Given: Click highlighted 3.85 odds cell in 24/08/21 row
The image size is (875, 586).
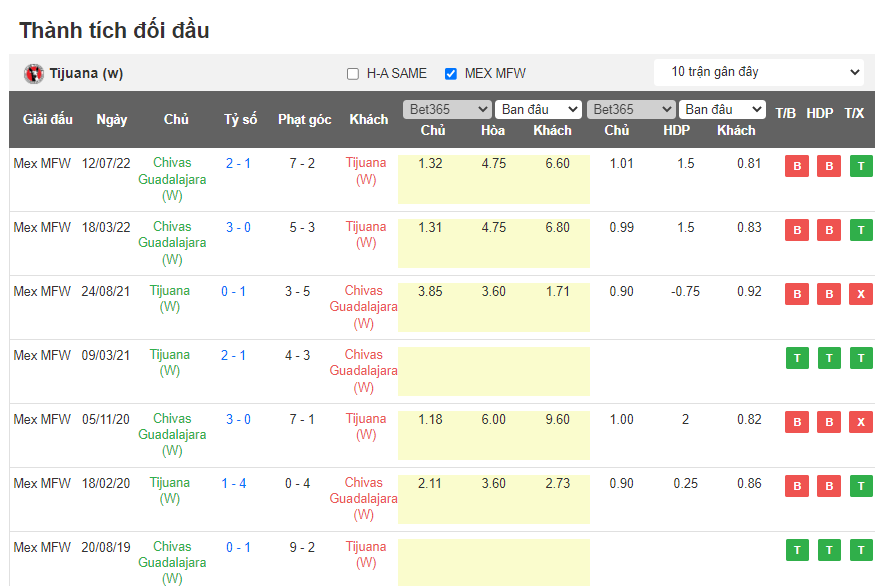Looking at the screenshot, I should coord(429,292).
